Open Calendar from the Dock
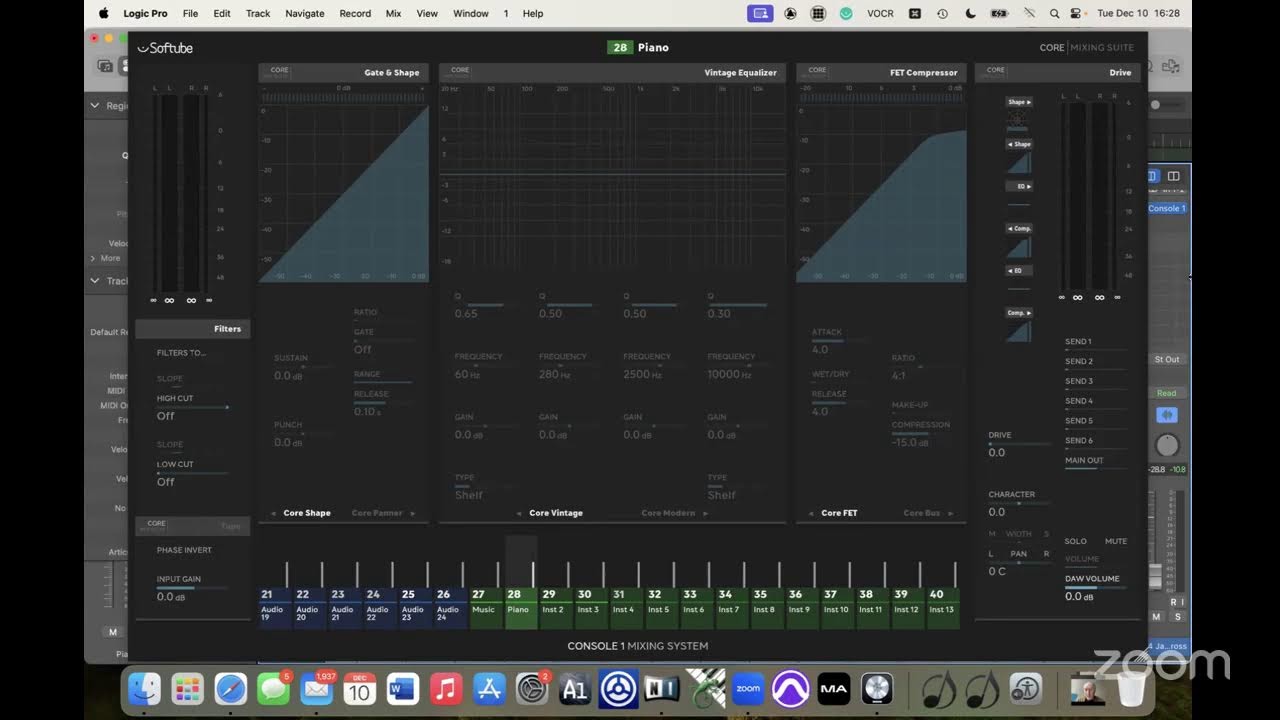Screen dimensions: 1280x720 point(360,688)
